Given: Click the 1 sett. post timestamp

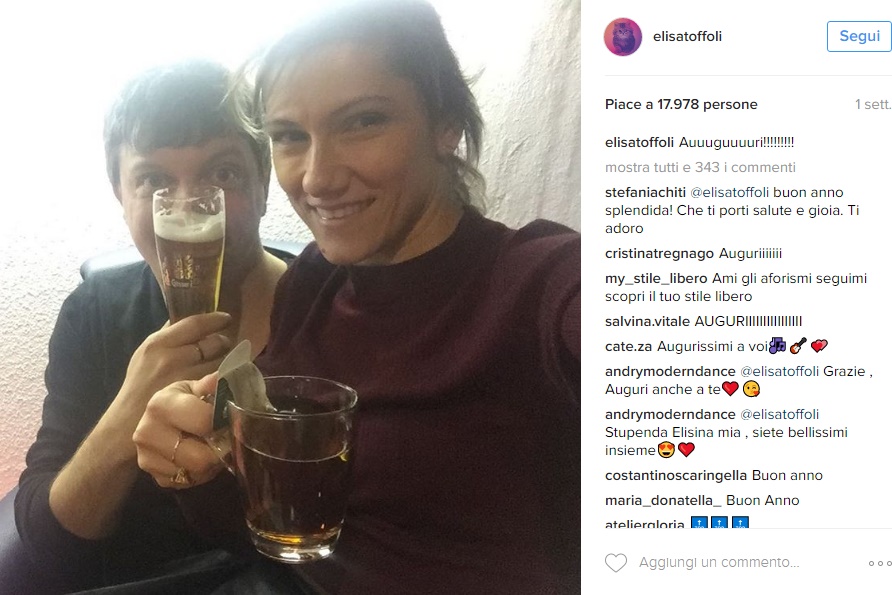Looking at the screenshot, I should tap(873, 105).
